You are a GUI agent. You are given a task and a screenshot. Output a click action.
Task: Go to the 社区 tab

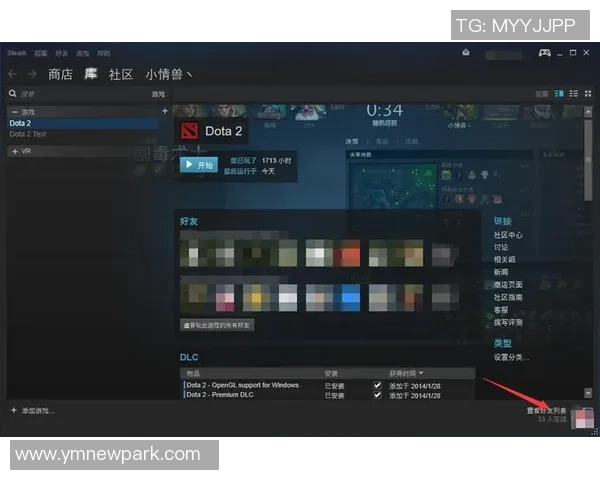[x=121, y=74]
